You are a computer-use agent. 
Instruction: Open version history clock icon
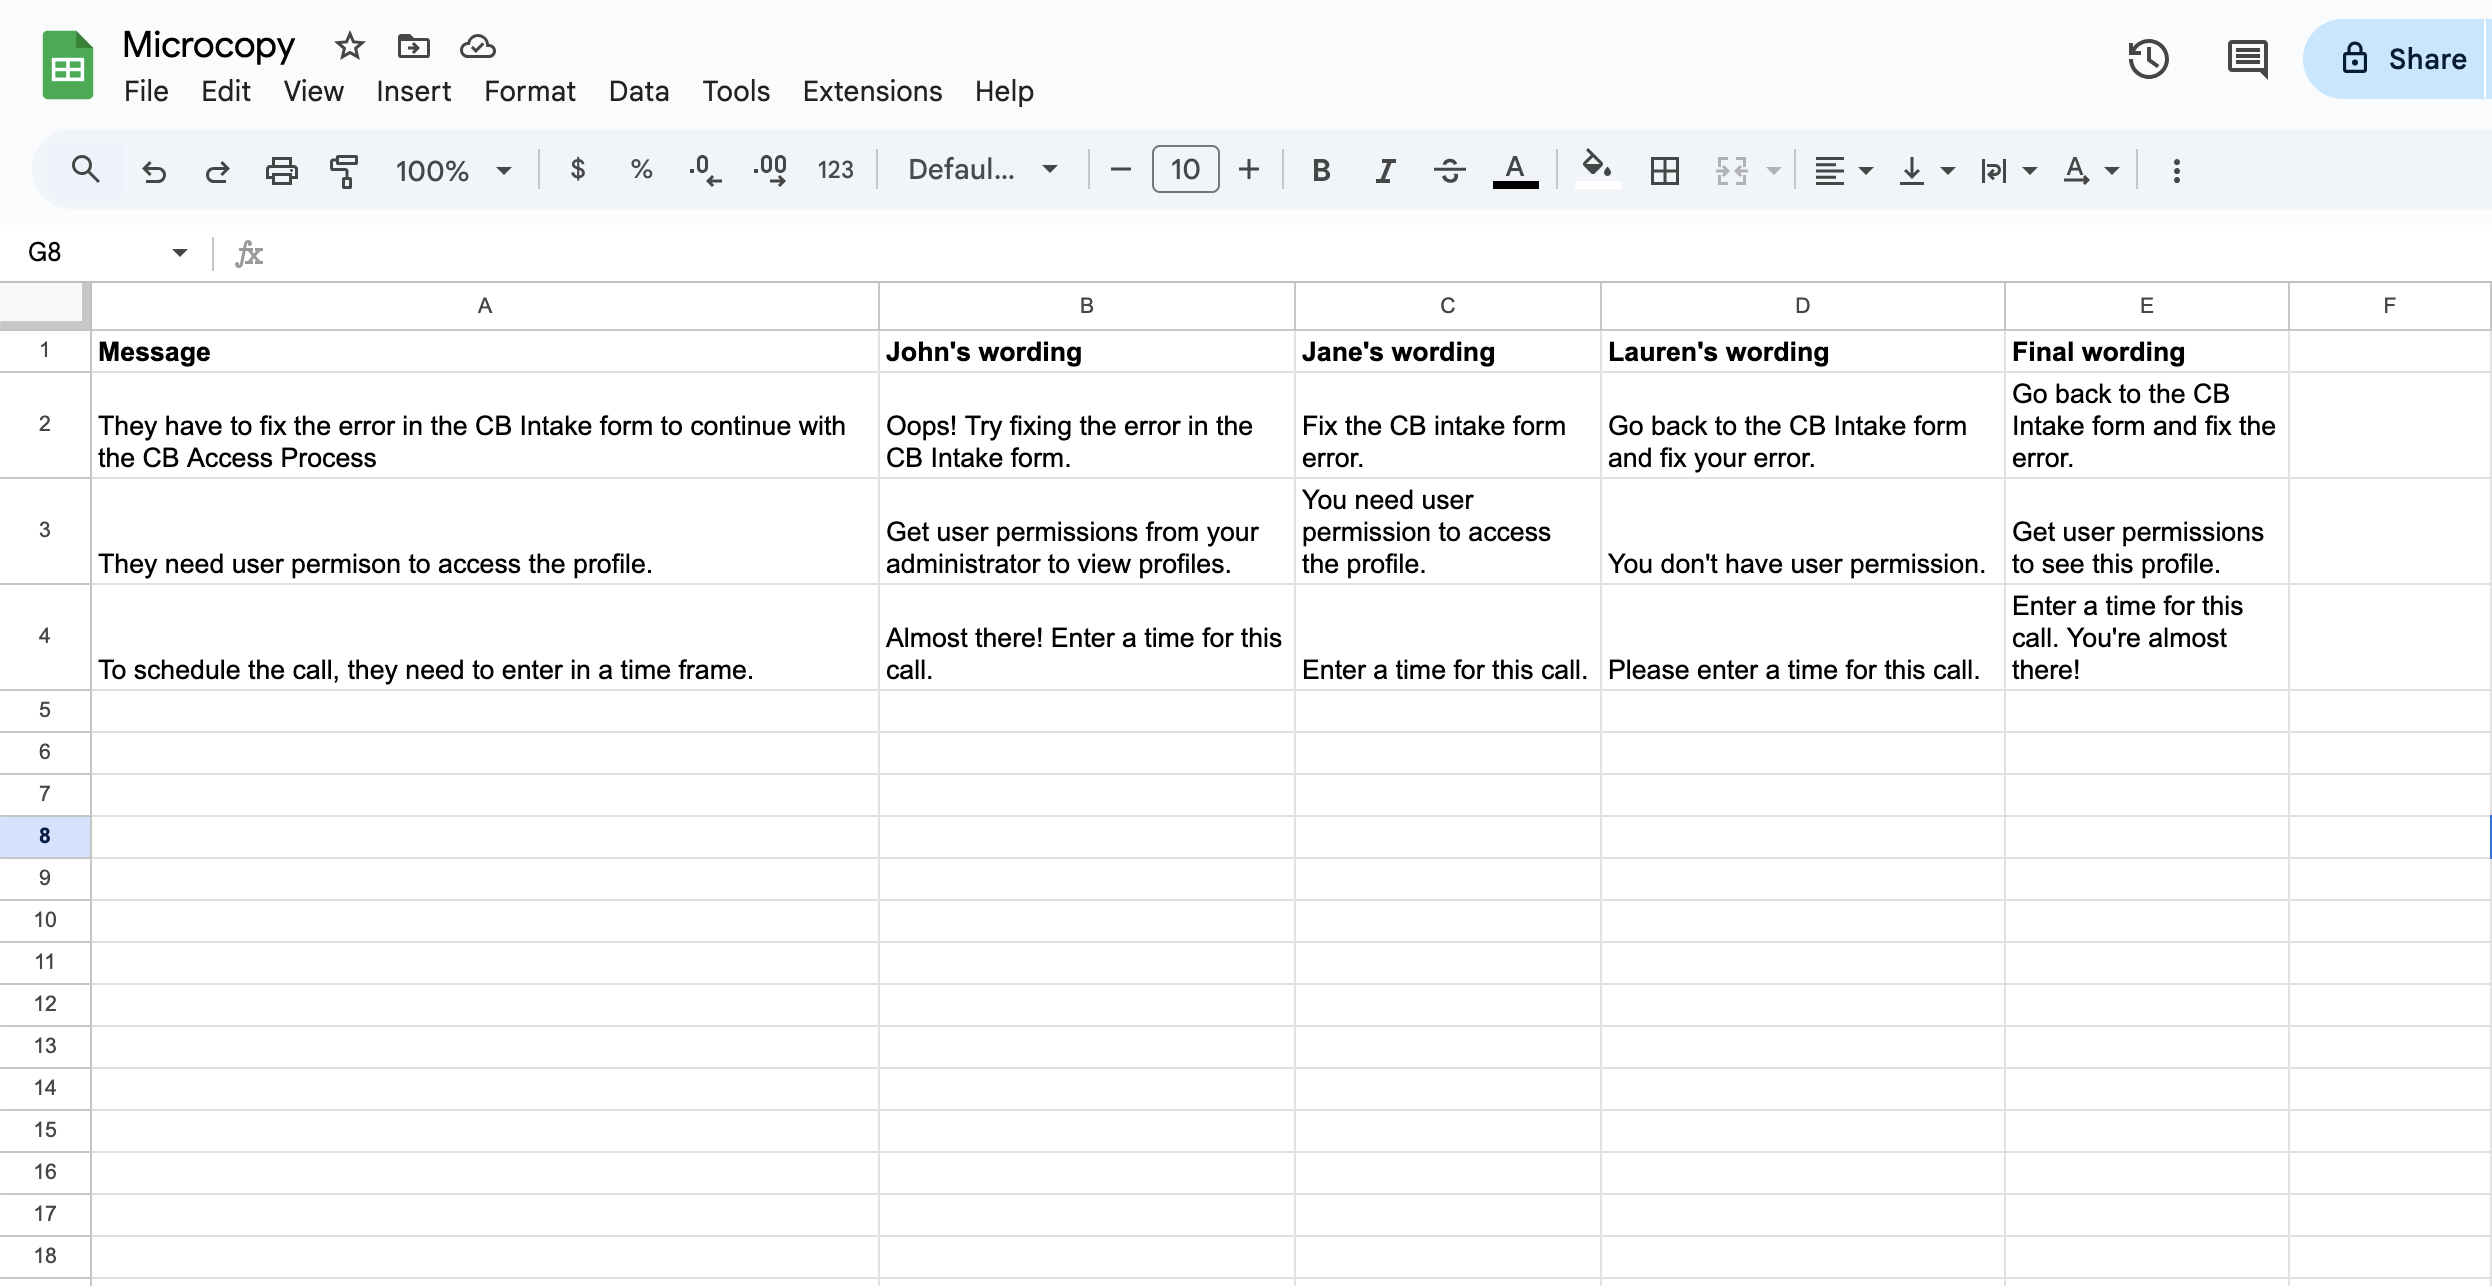coord(2147,59)
